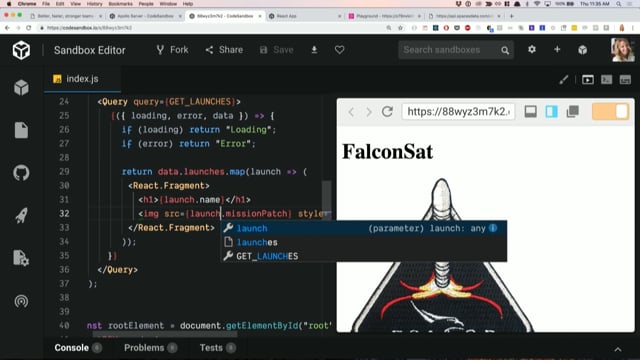The height and width of the screenshot is (360, 640).
Task: Go back in the preview browser
Action: 351,112
